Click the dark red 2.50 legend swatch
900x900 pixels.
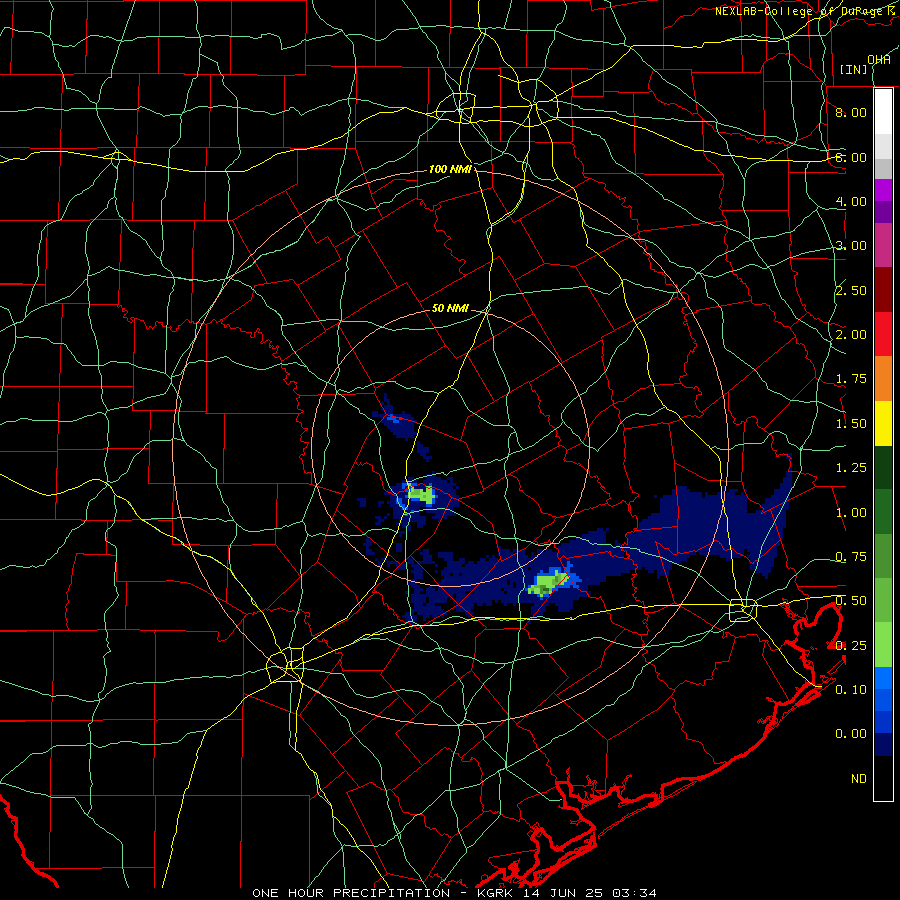(883, 290)
